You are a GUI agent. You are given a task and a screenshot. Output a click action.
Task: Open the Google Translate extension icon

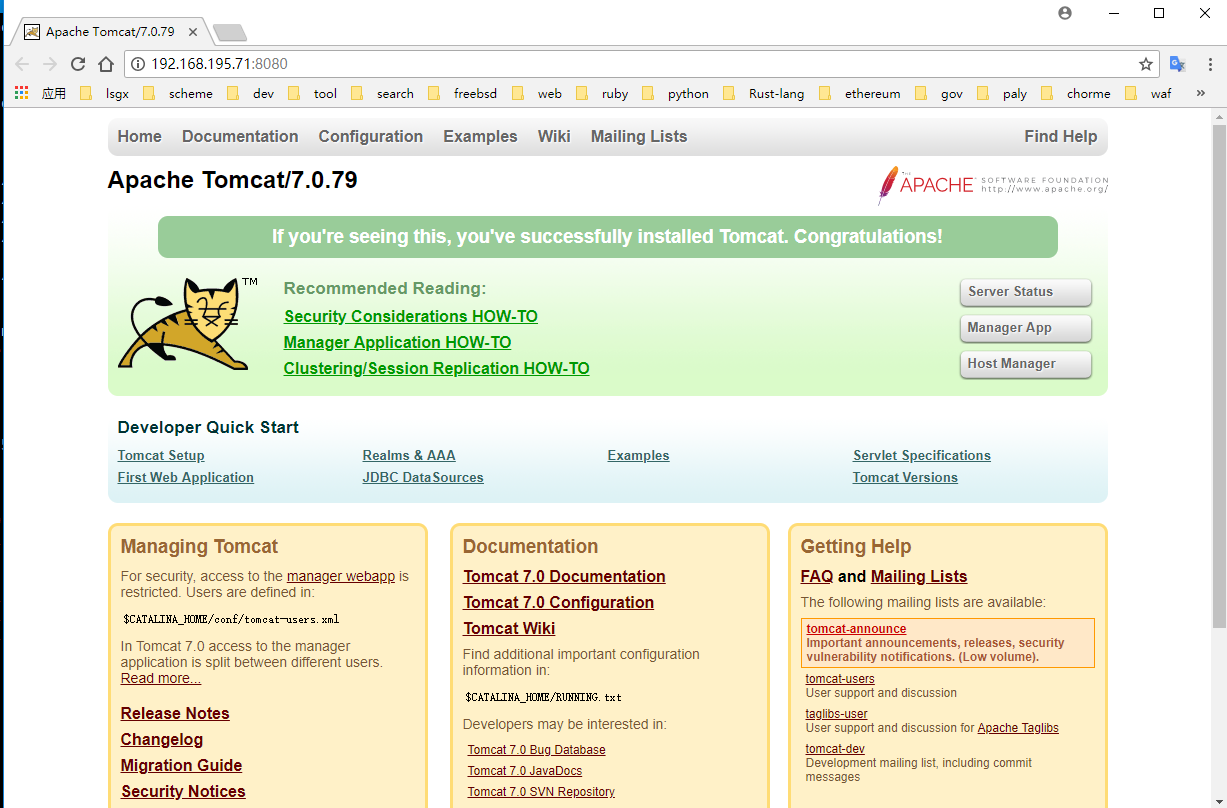pyautogui.click(x=1177, y=64)
